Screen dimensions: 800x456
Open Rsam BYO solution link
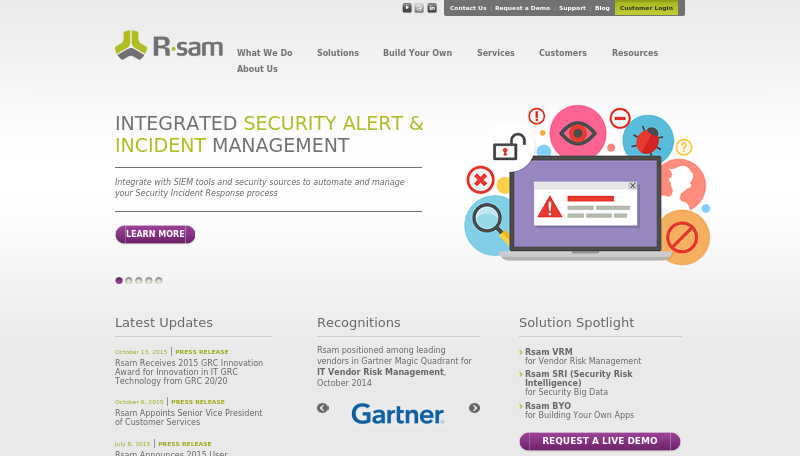[548, 406]
